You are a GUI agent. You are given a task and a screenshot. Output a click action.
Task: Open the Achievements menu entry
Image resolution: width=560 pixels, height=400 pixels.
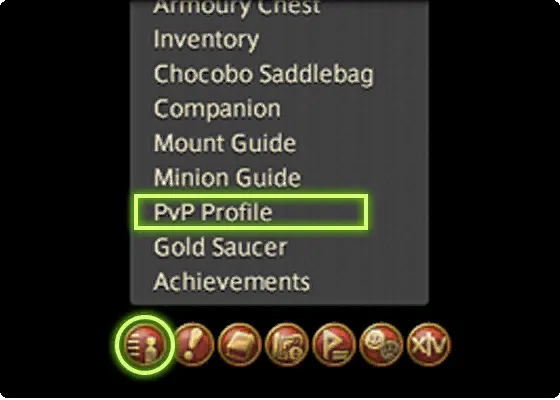pos(231,281)
